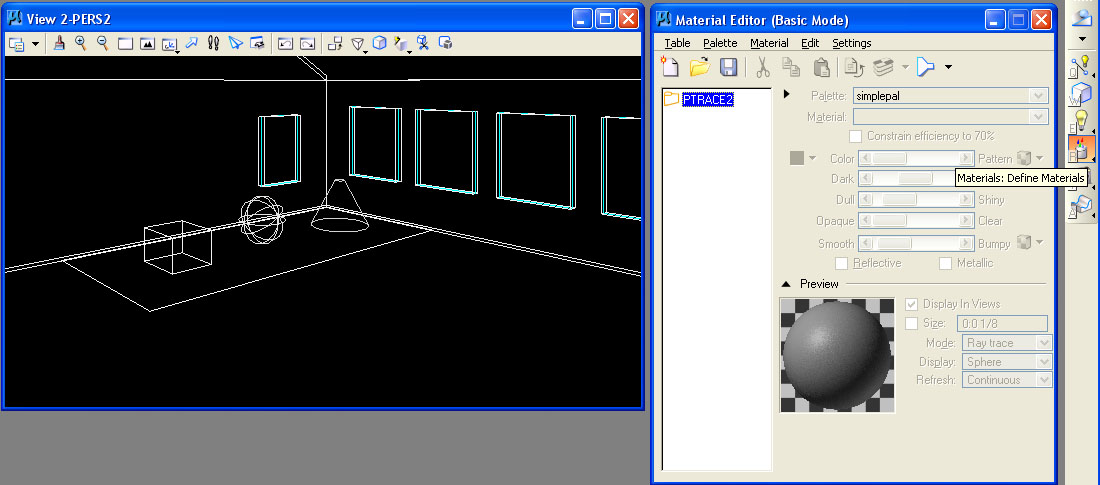This screenshot has height=485, width=1100.
Task: Click the Copy icon in Material Editor
Action: click(791, 67)
